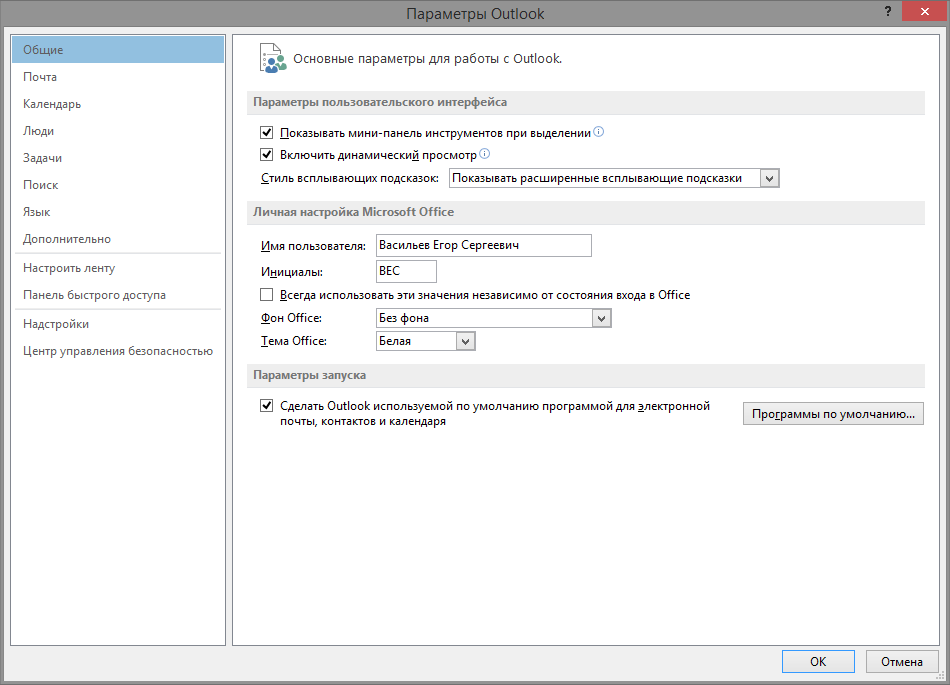The height and width of the screenshot is (685, 950).
Task: Click the info icon beside dynamic preview option
Action: click(x=484, y=154)
